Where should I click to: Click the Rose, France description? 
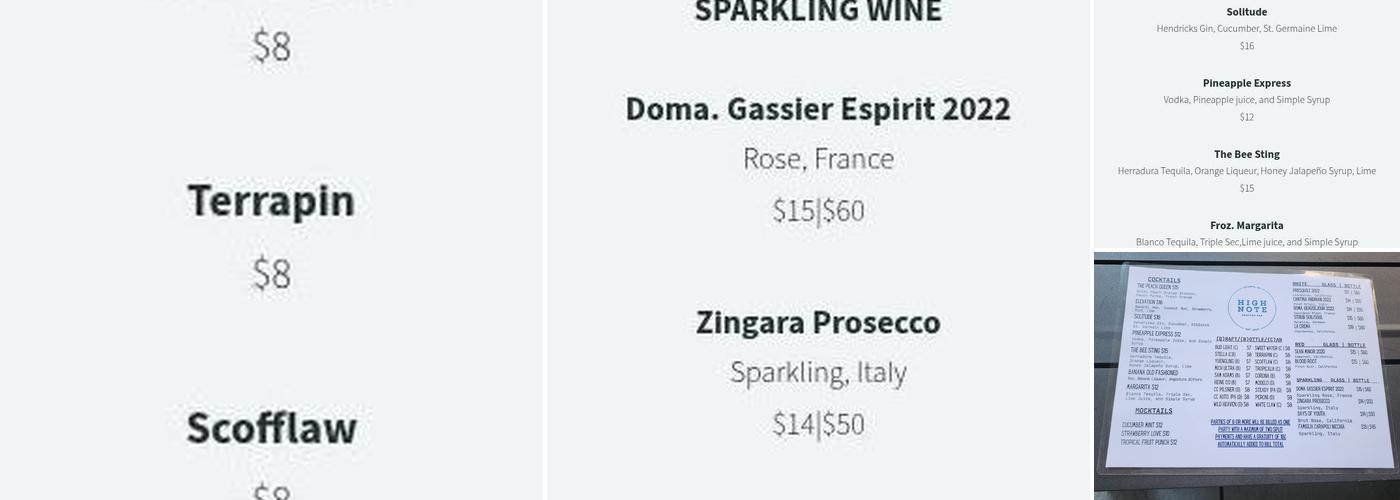818,158
